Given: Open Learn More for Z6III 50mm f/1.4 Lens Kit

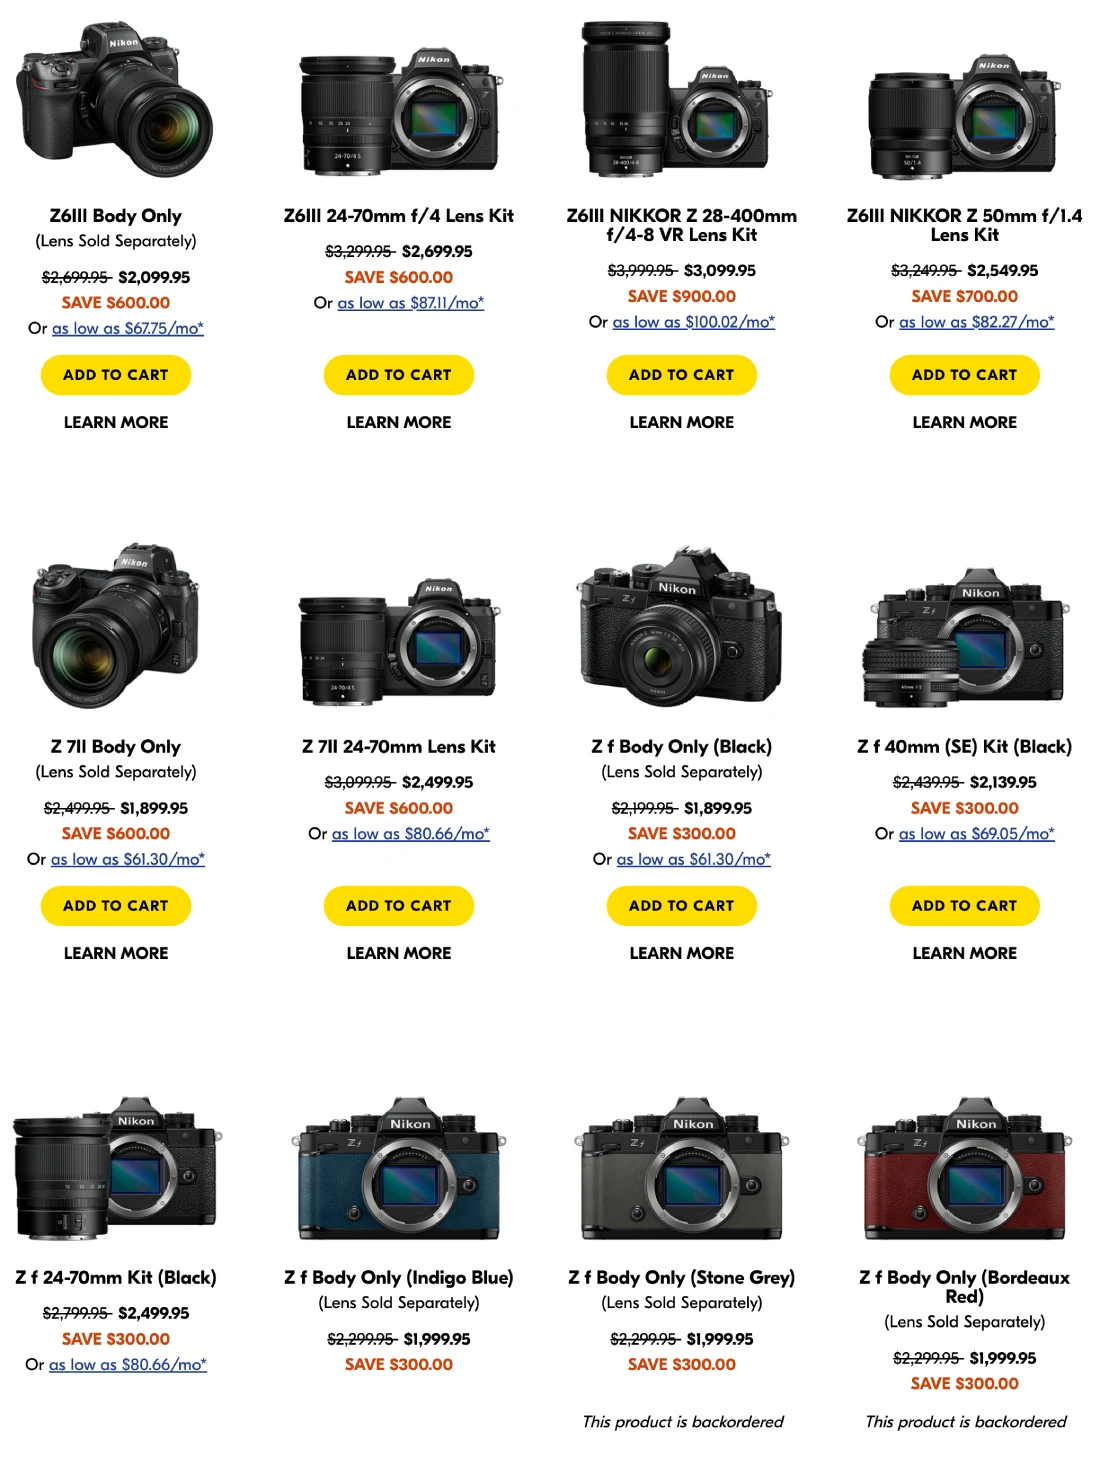Looking at the screenshot, I should click(965, 423).
